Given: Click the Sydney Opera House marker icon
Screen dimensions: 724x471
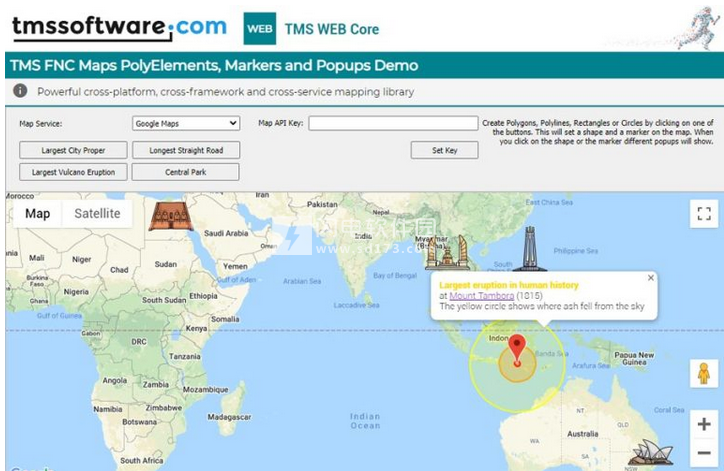Looking at the screenshot, I should tap(651, 453).
